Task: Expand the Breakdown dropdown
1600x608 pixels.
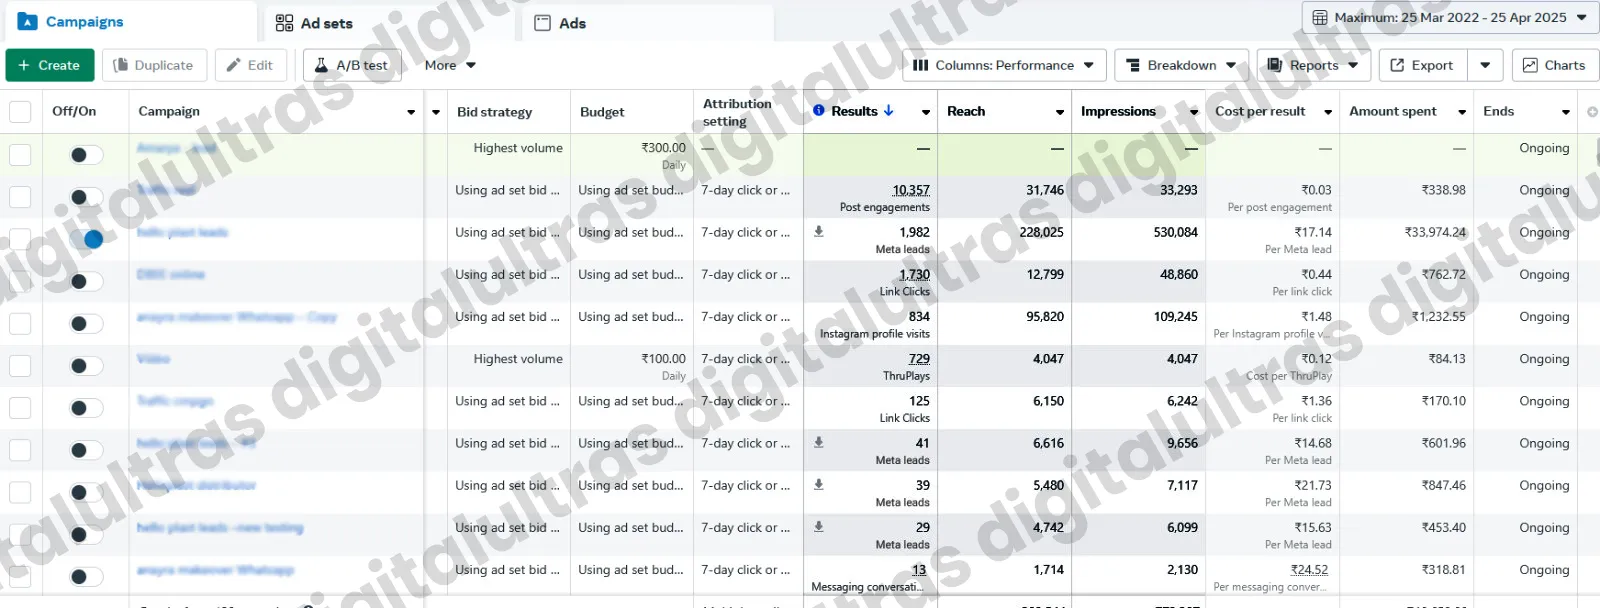Action: 1181,65
